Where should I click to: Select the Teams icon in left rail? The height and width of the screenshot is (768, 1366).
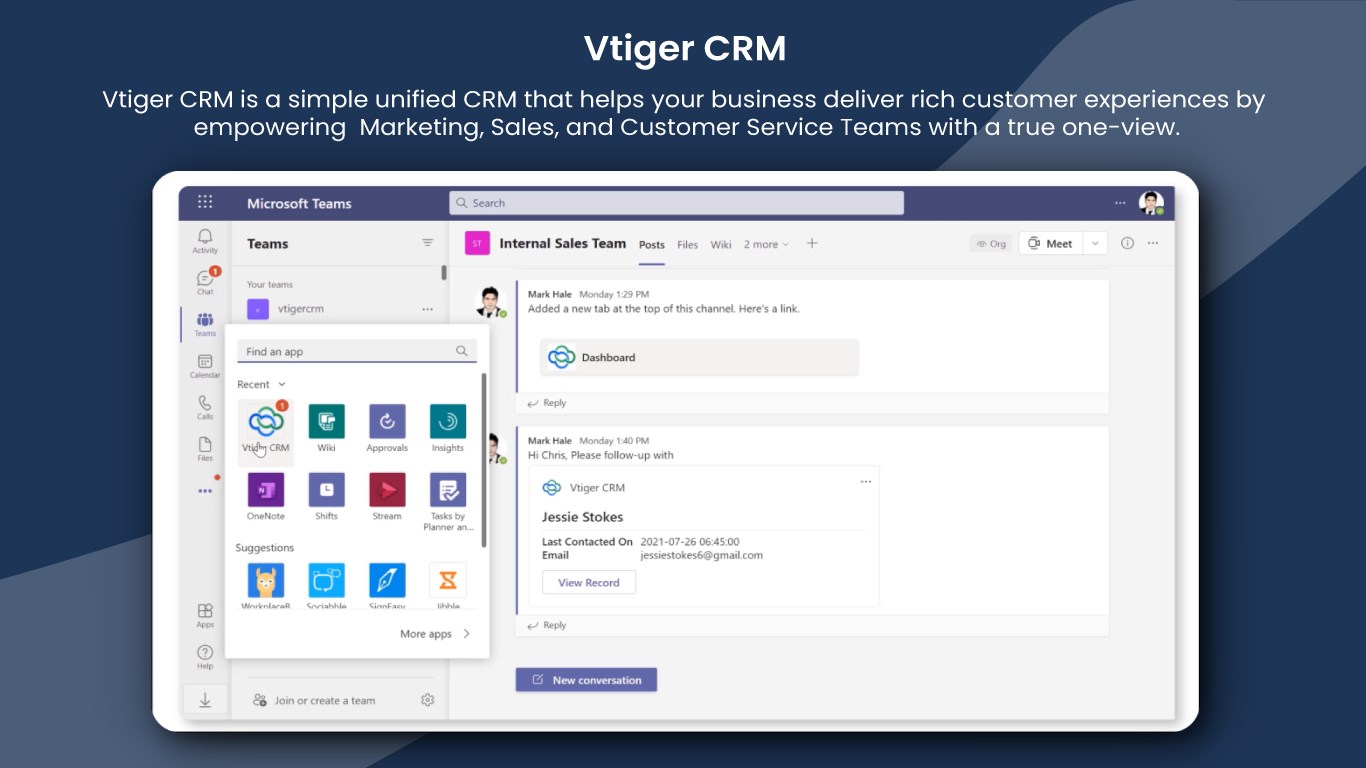point(205,324)
